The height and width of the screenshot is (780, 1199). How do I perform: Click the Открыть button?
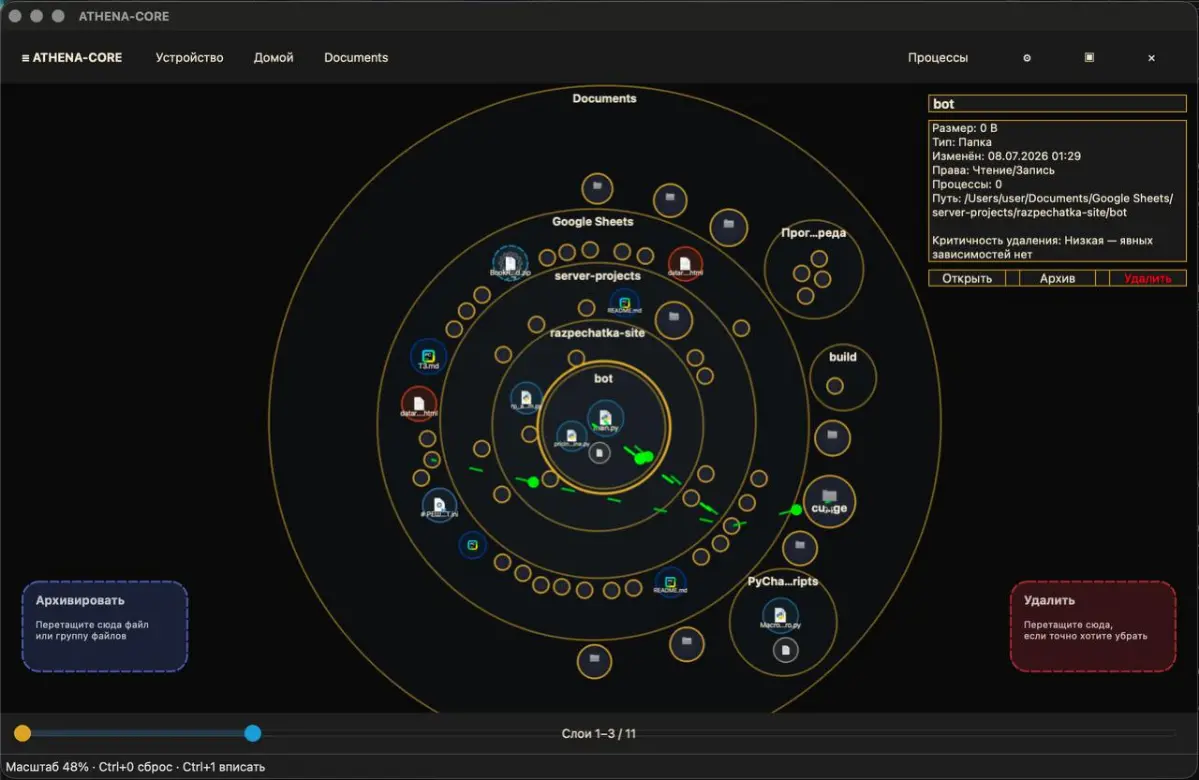pos(967,278)
